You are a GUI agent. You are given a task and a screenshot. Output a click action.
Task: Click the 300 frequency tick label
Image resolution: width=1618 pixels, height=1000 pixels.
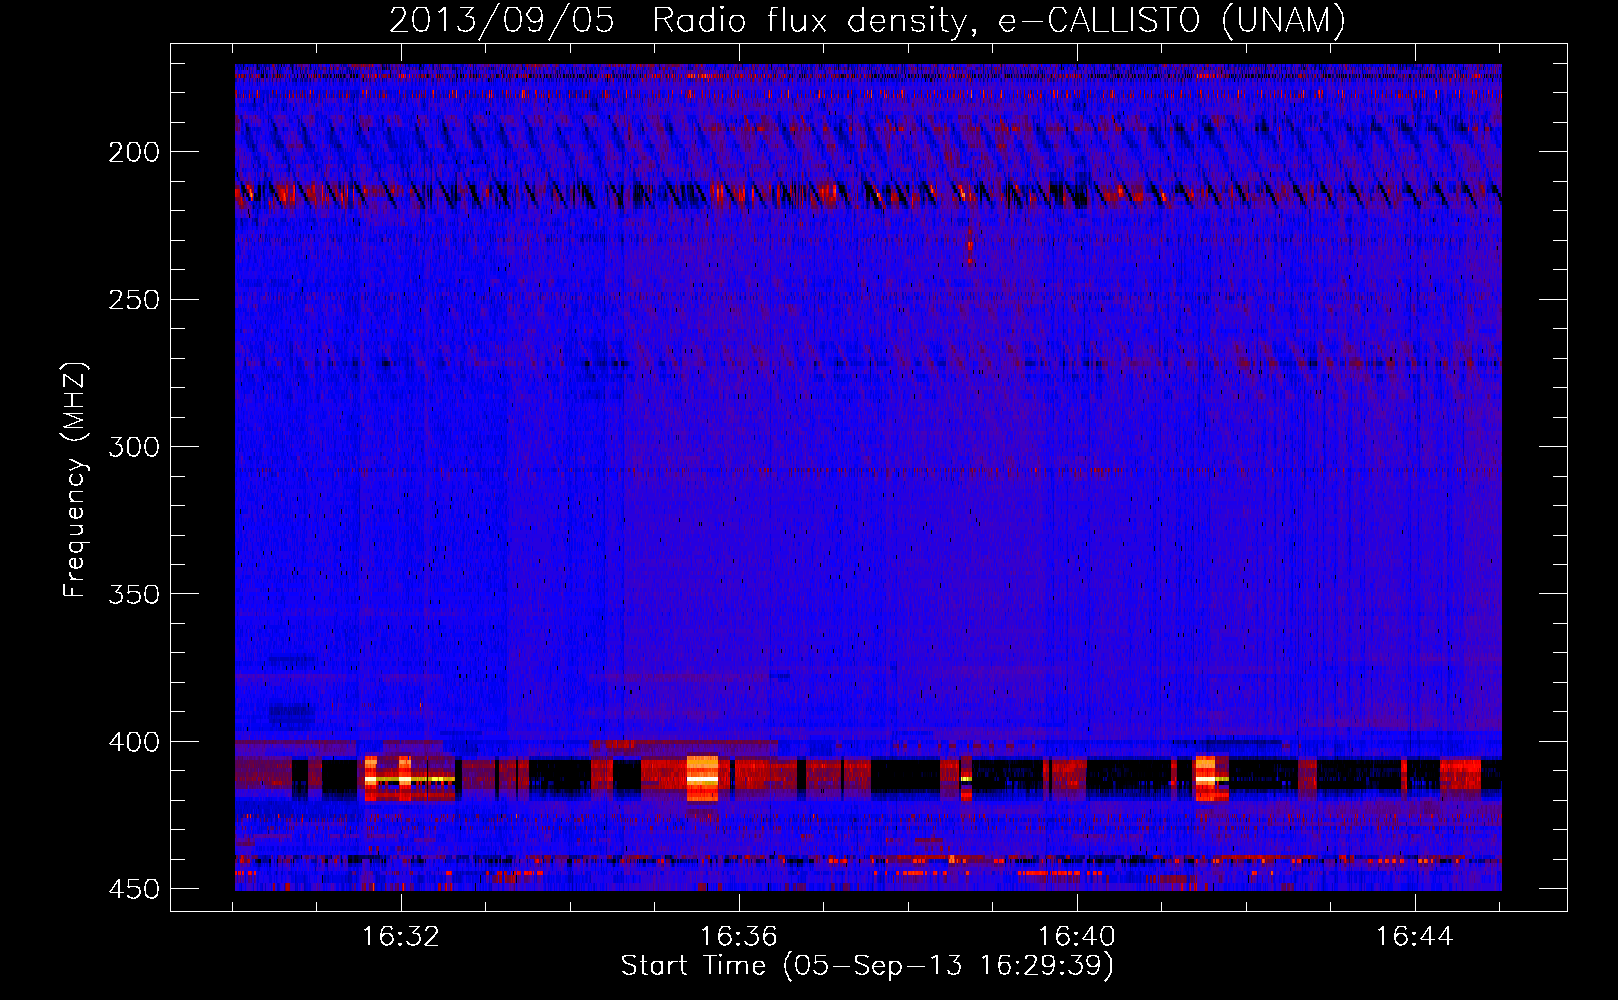point(134,447)
